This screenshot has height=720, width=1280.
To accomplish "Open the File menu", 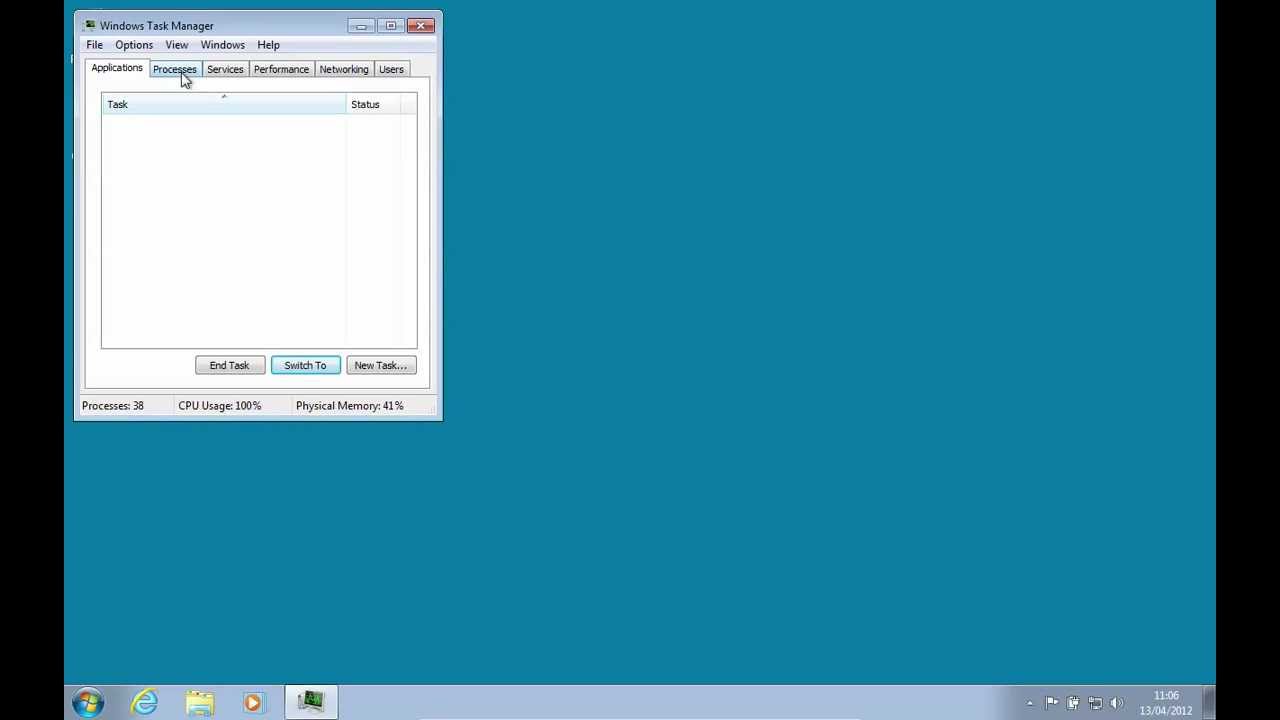I will coord(94,45).
